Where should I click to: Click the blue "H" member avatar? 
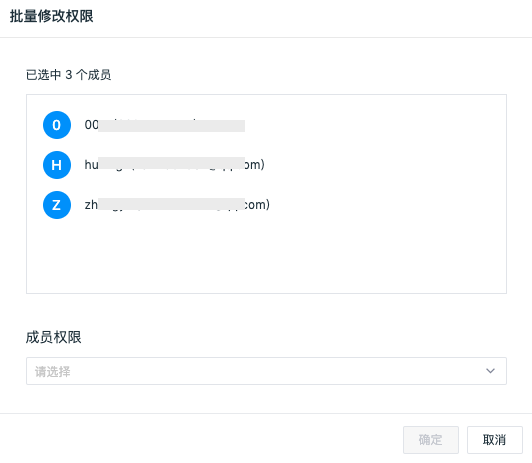[x=57, y=165]
